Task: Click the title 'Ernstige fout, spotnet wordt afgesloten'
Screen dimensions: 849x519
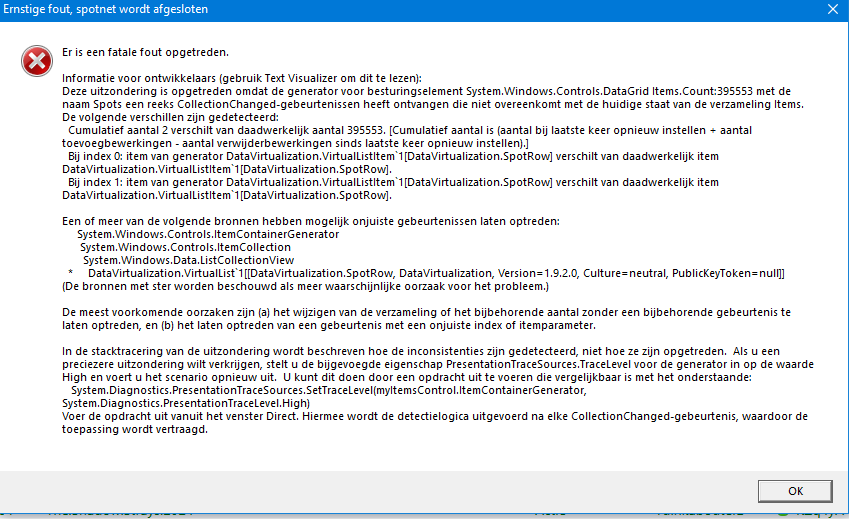Action: click(x=106, y=9)
